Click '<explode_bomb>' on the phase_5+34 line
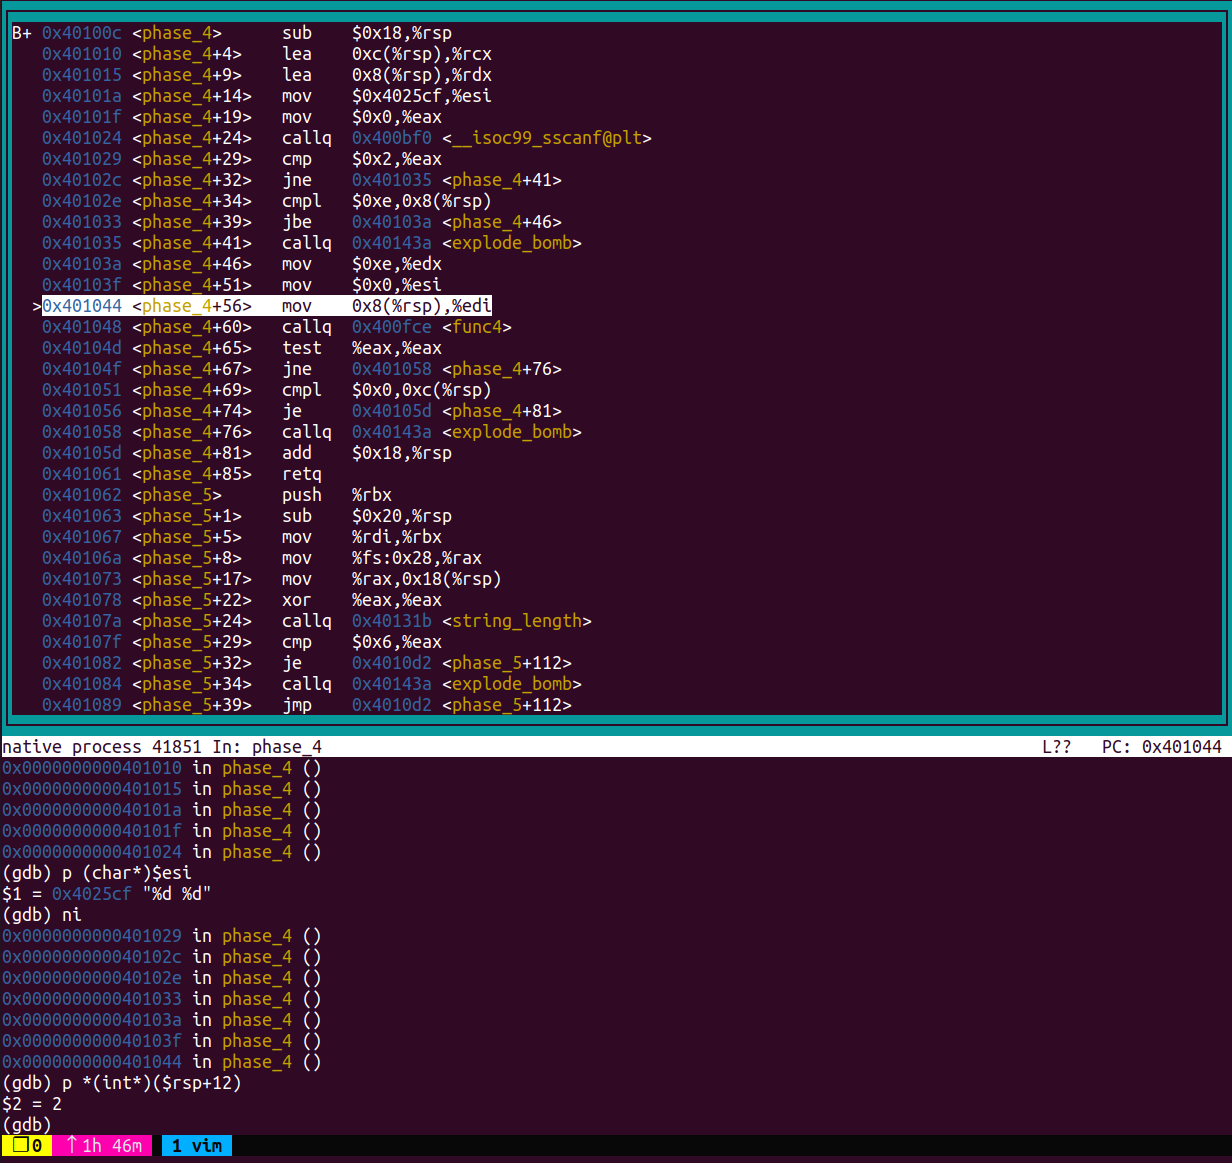Viewport: 1232px width, 1163px height. (512, 684)
